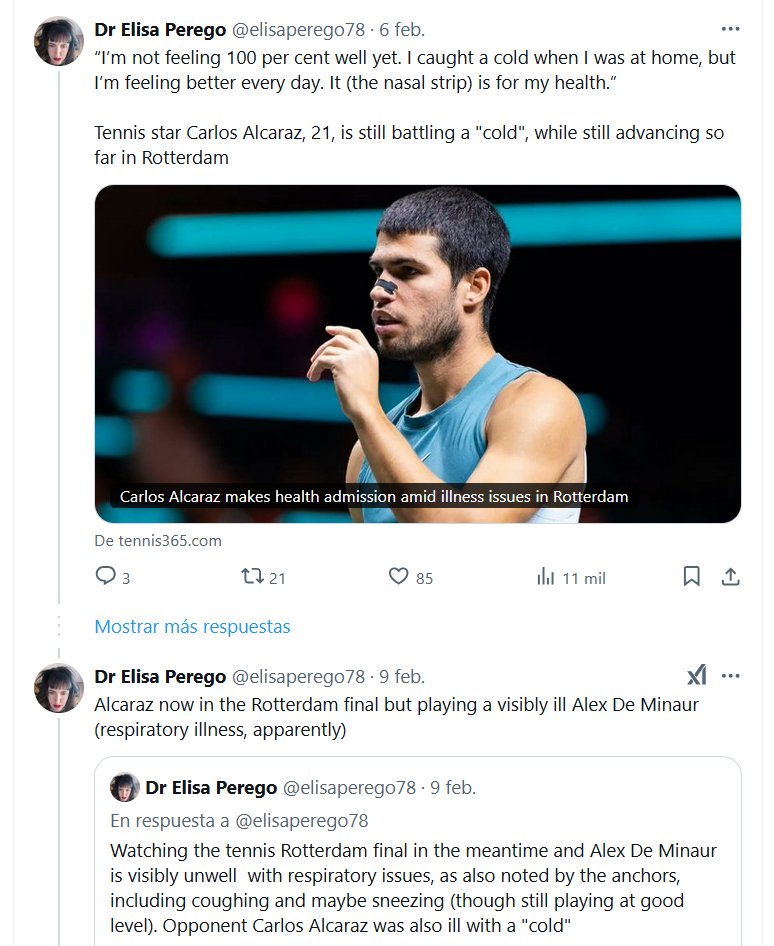
Task: Expand 'Mostrar más respuestas'
Action: pyautogui.click(x=192, y=627)
